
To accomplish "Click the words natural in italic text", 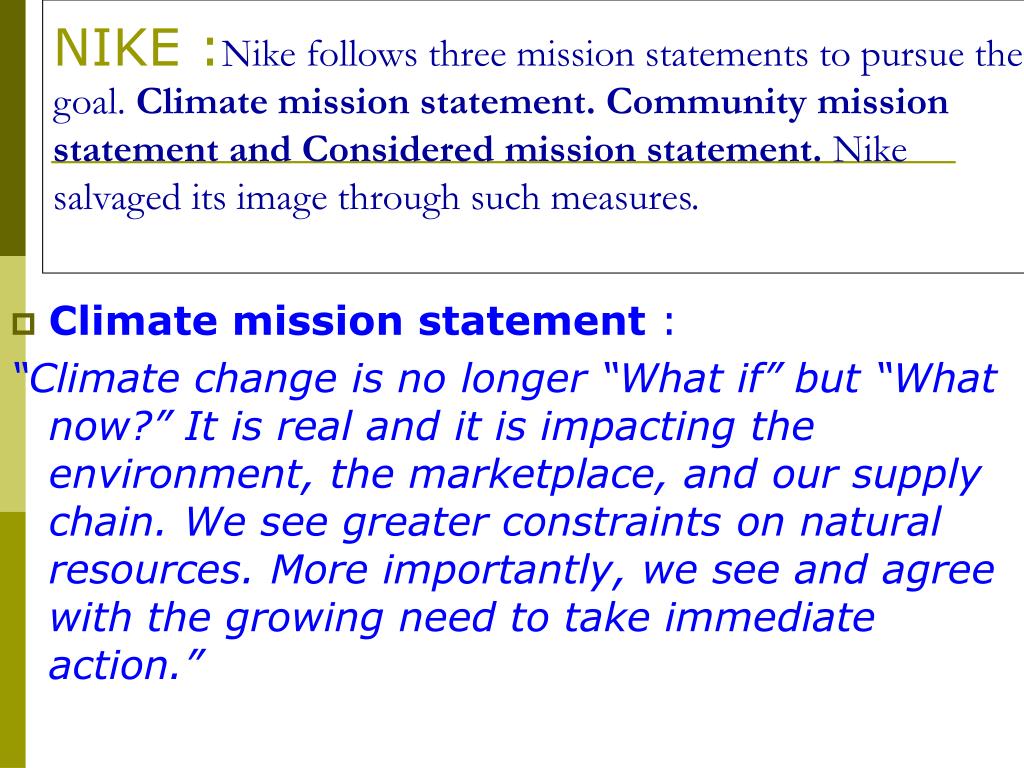I will (870, 522).
